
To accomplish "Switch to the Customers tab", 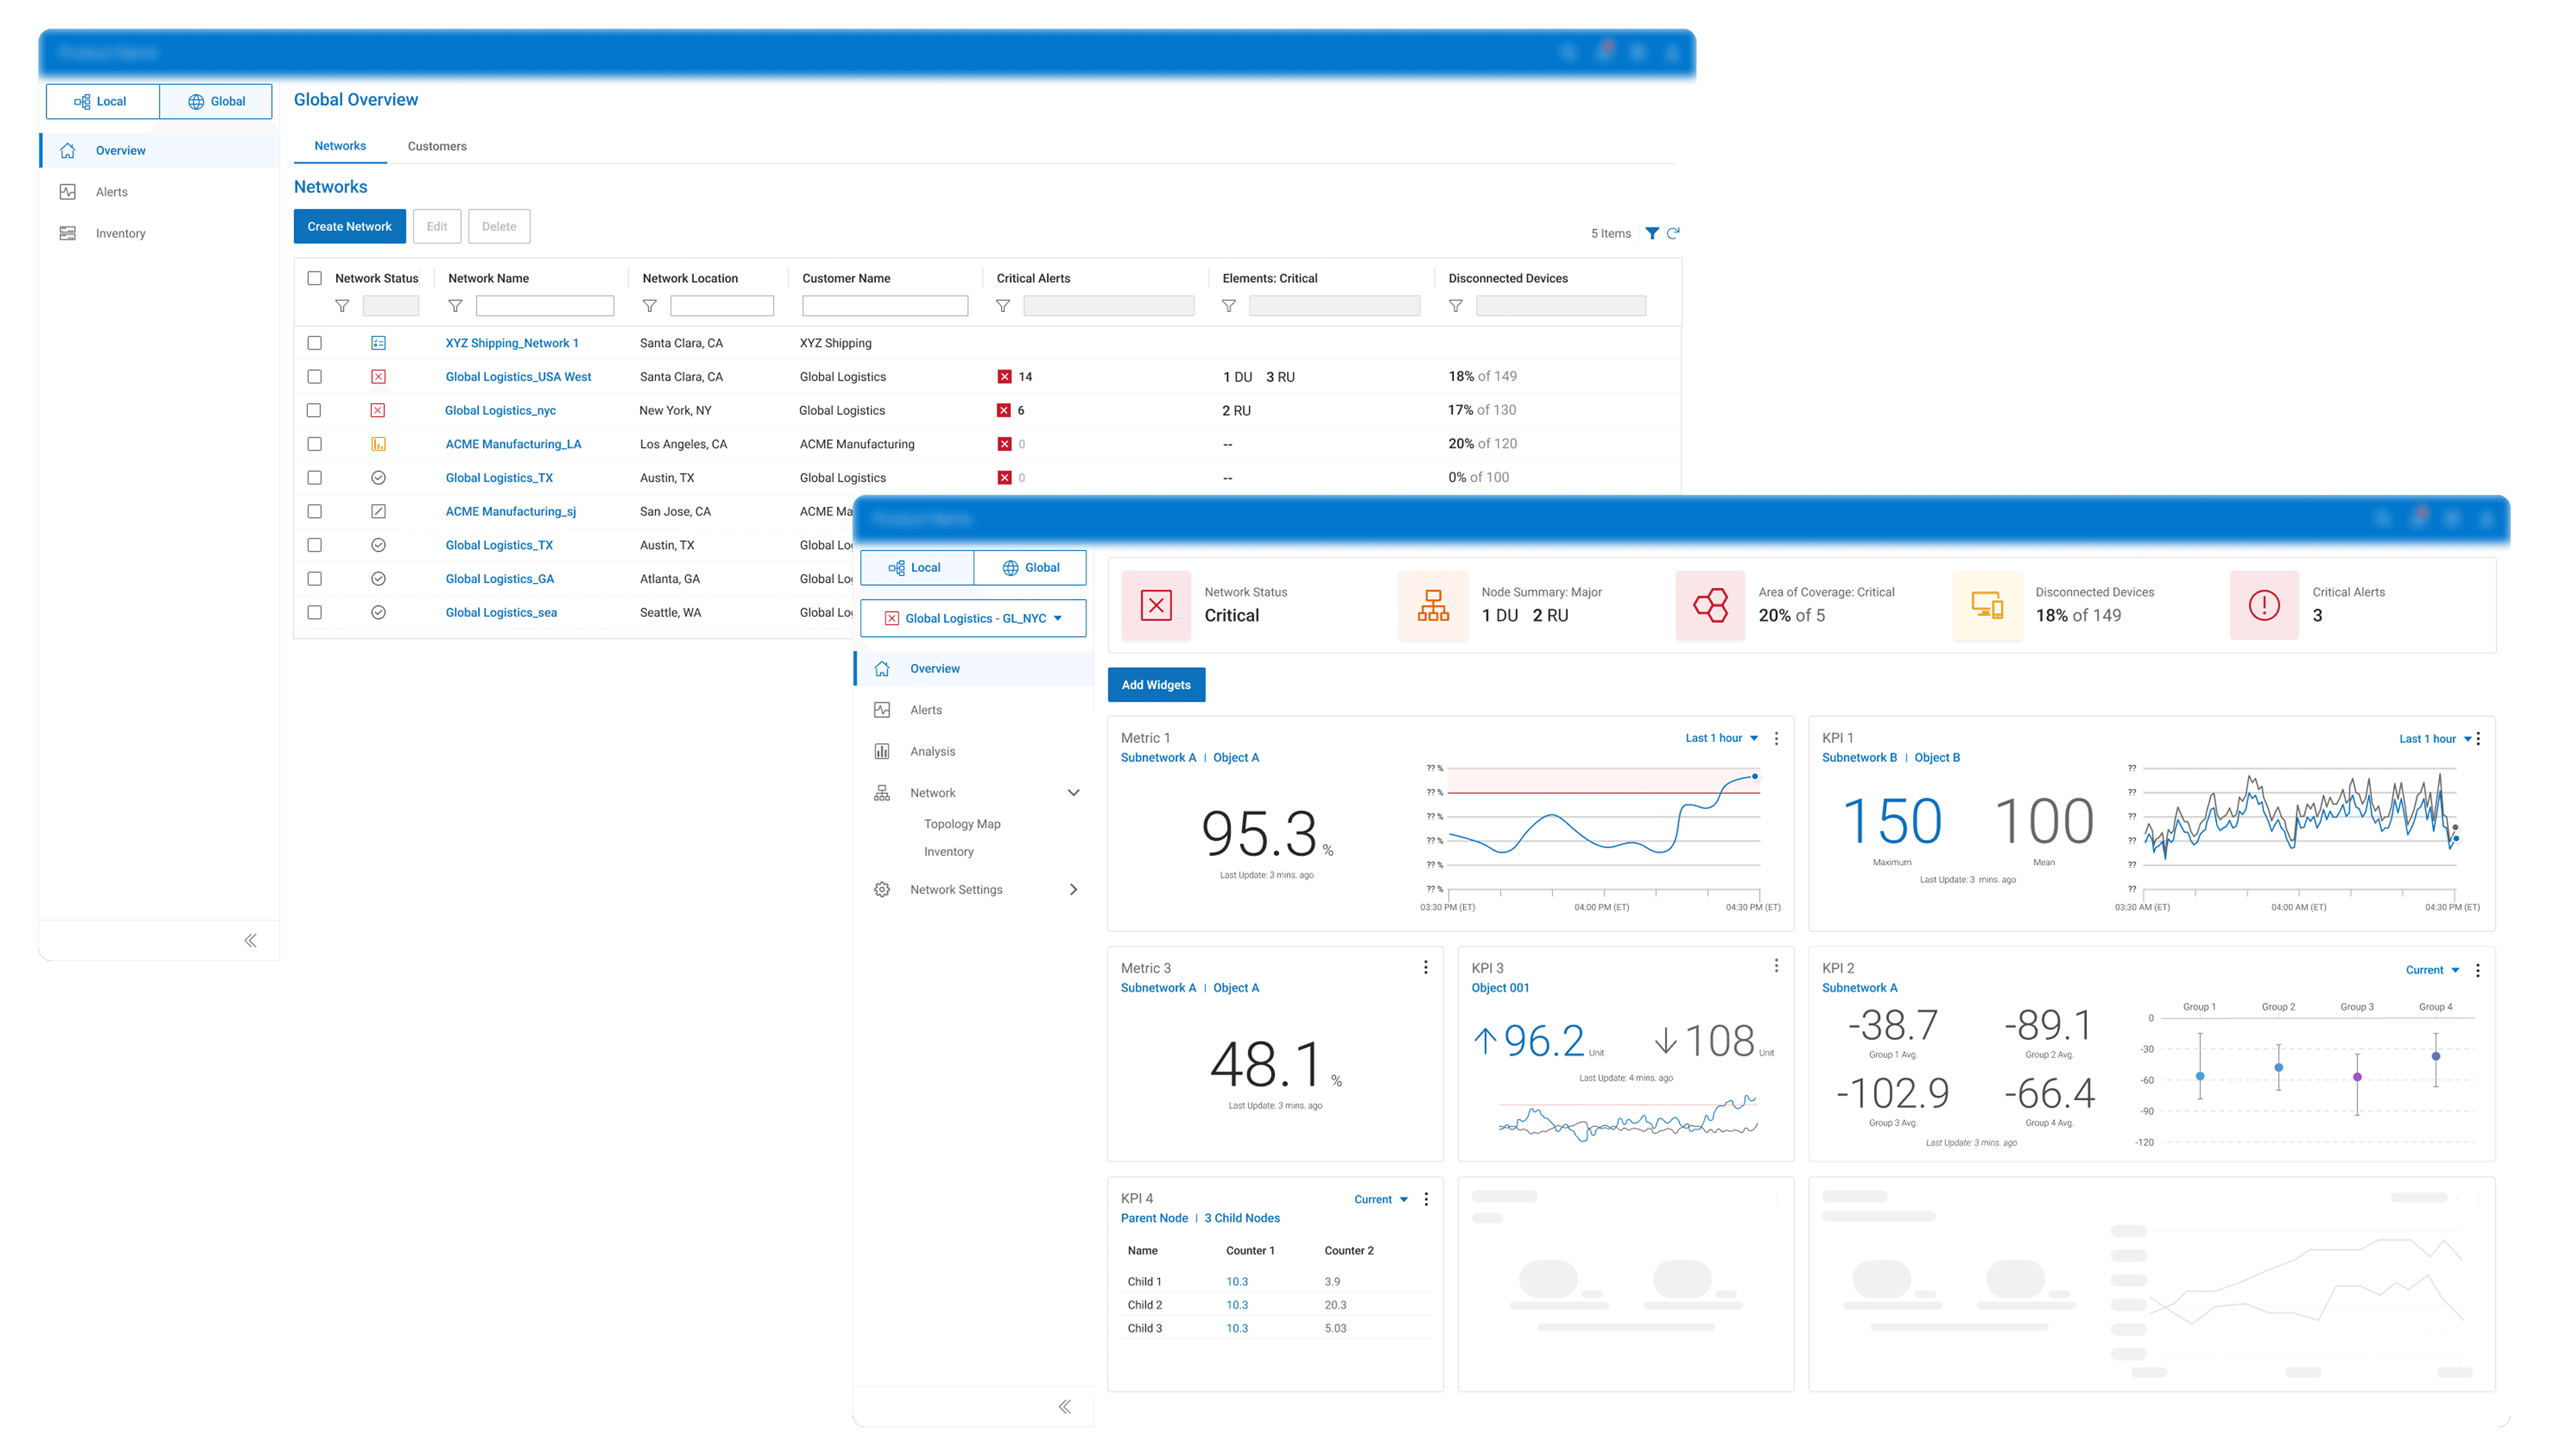I will tap(437, 146).
